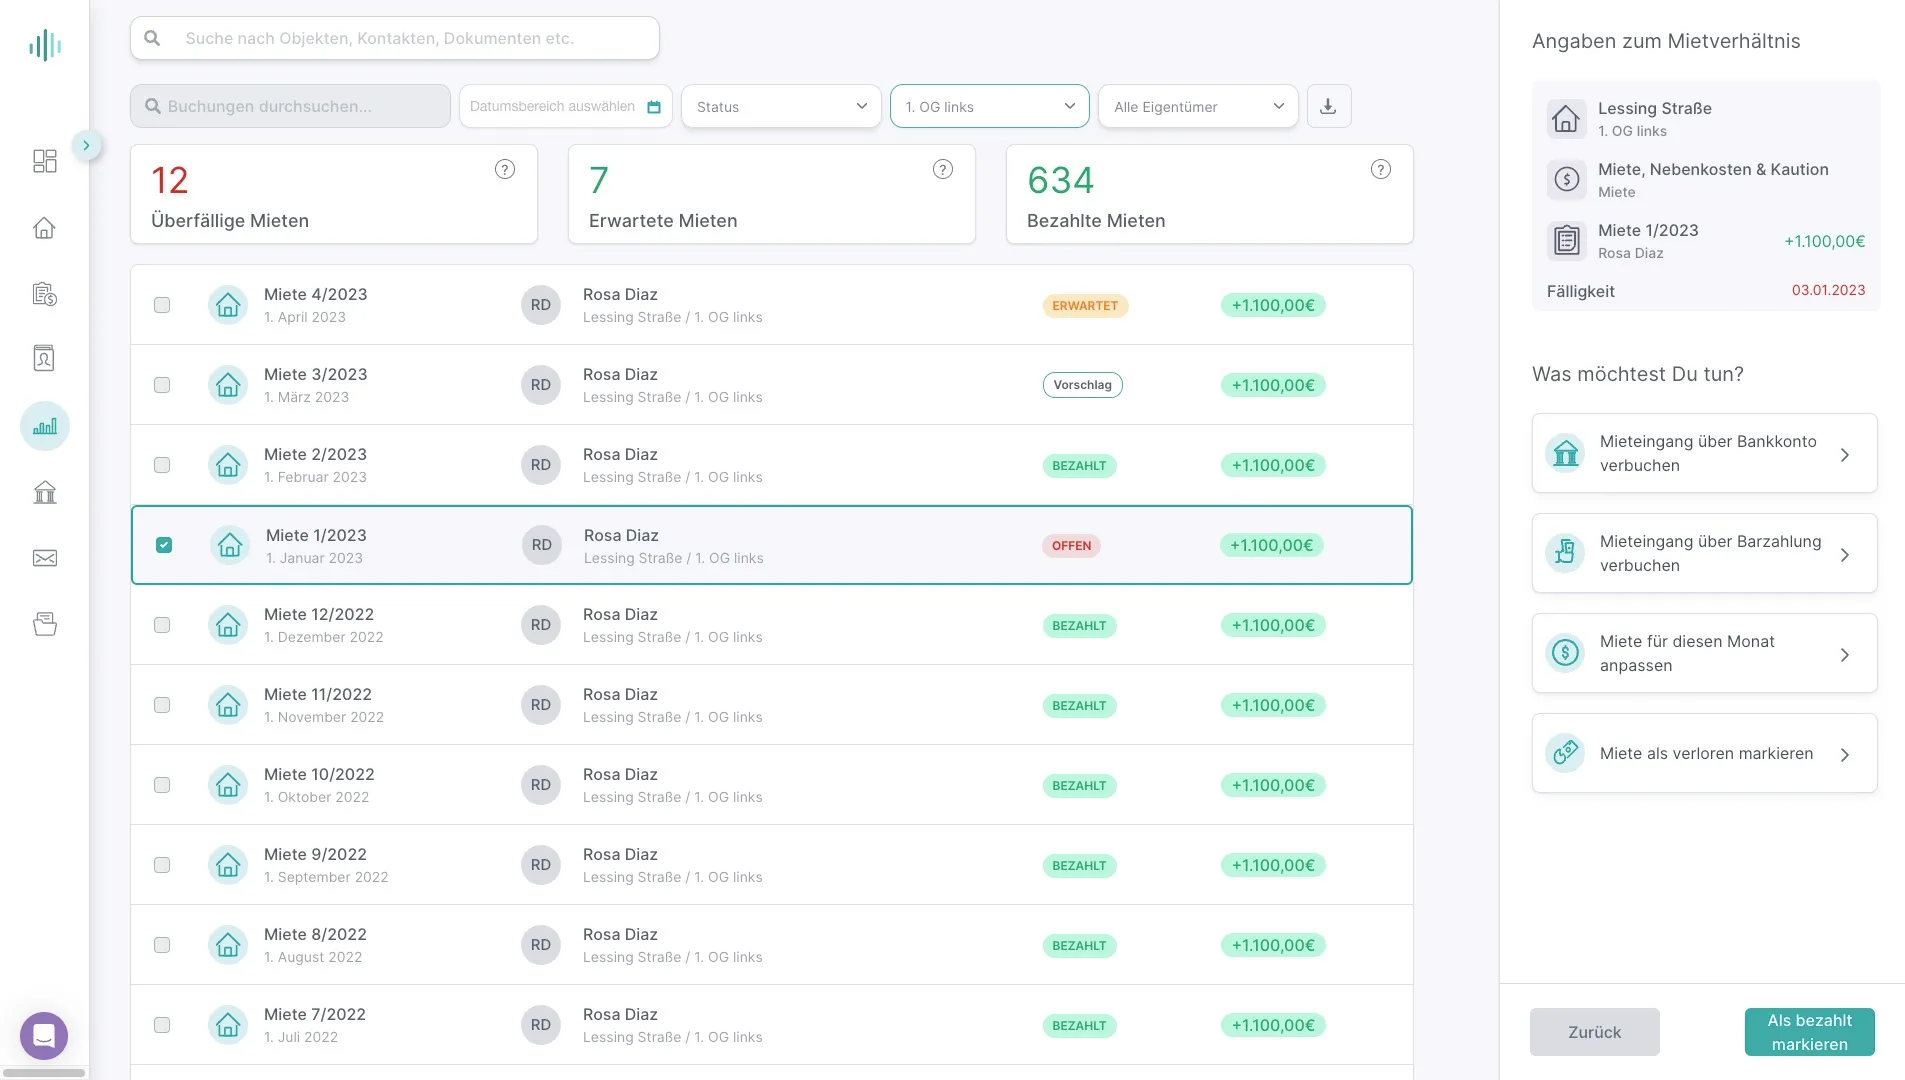The height and width of the screenshot is (1080, 1905).
Task: Choose Mieteingang über Bankkonto verbuchen
Action: (x=1705, y=453)
